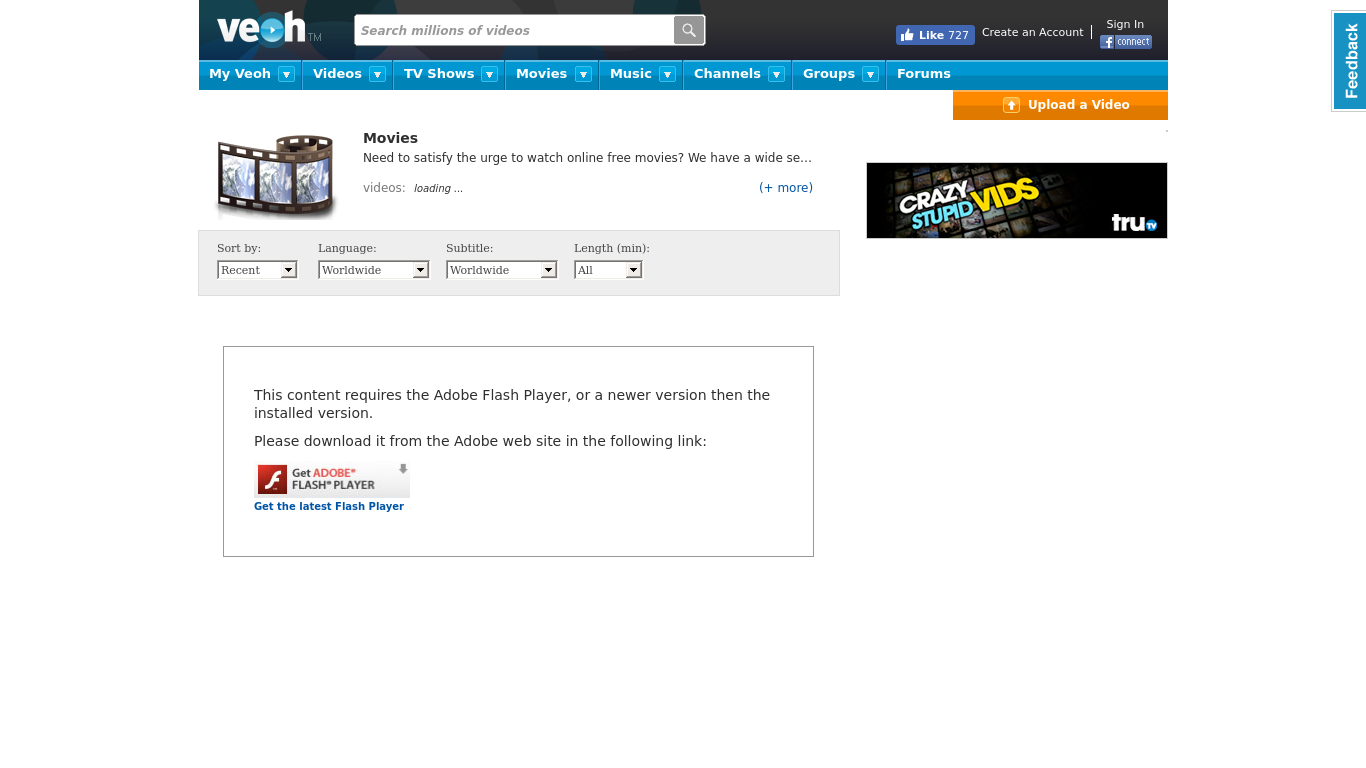Expand the Channels menu arrow
This screenshot has height=768, width=1366.
tap(776, 74)
